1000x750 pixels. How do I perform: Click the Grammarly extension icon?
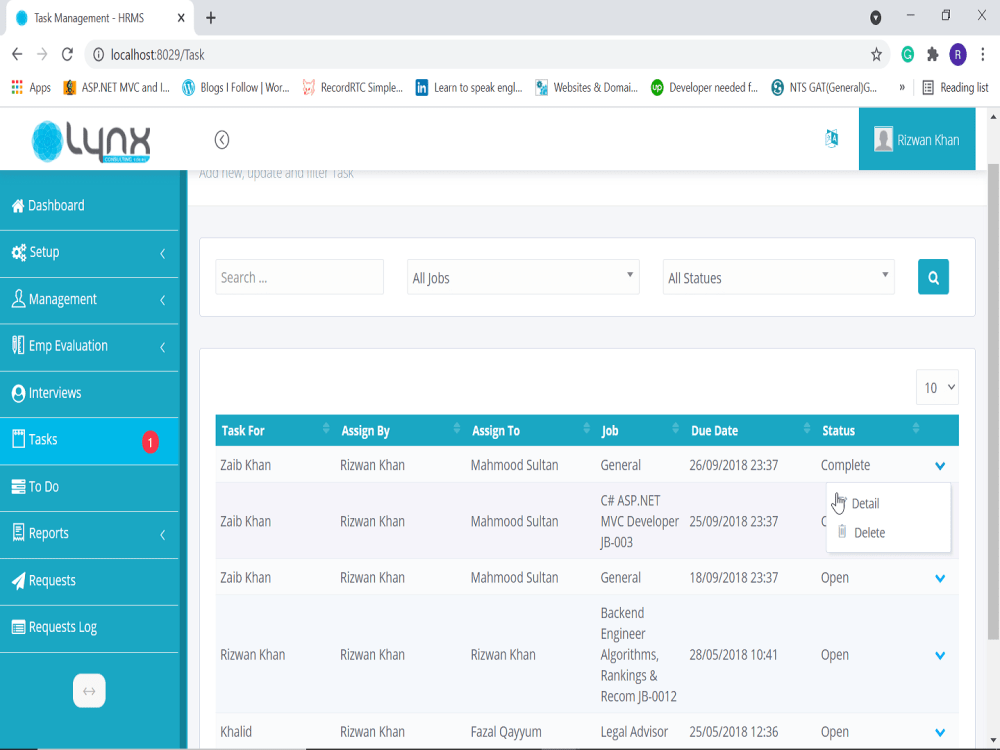coord(907,55)
